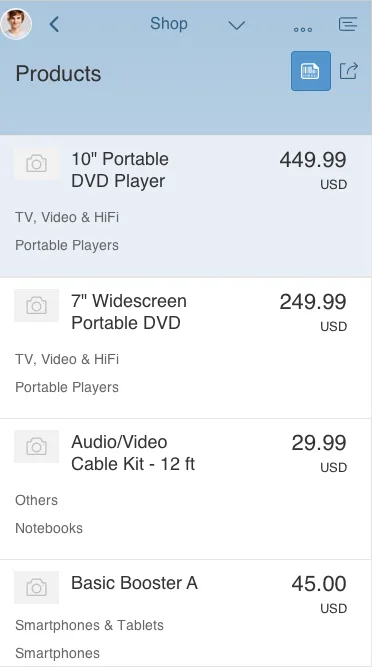
Task: Click the Basic Booster A camera placeholder
Action: coord(37,588)
